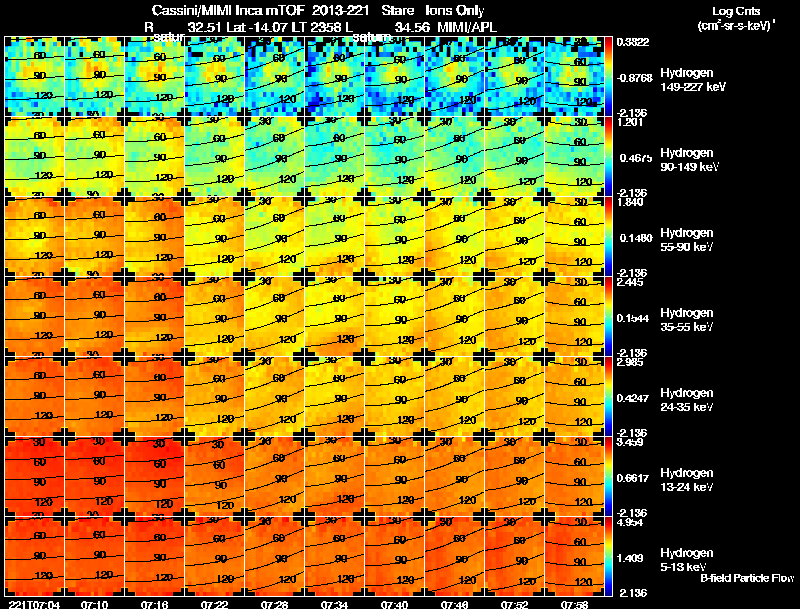The height and width of the screenshot is (609, 800).
Task: Click the 149-227 keV color scale bar
Action: (x=608, y=77)
